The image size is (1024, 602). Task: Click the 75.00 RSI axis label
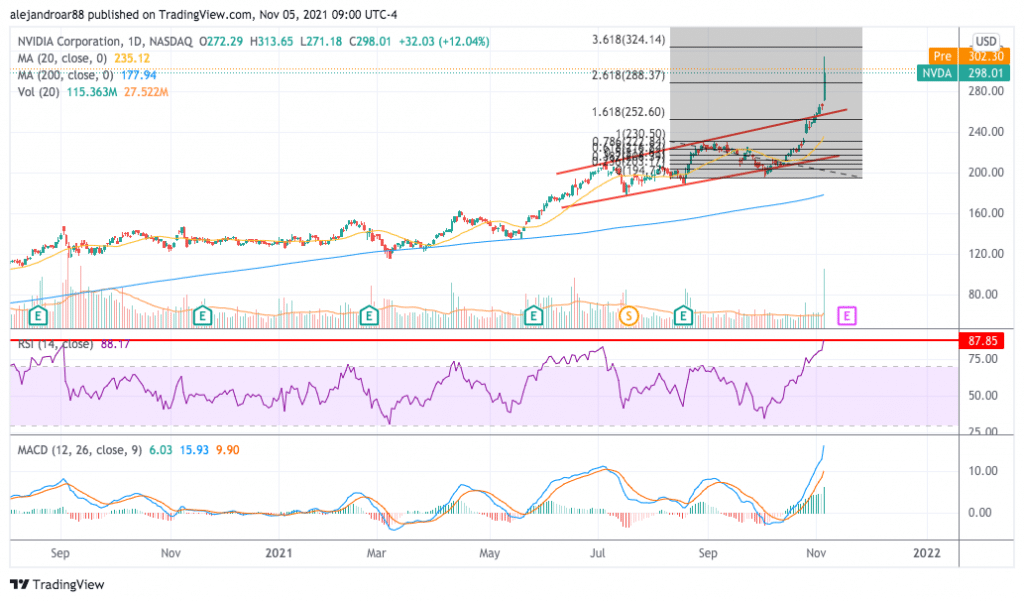pos(983,358)
